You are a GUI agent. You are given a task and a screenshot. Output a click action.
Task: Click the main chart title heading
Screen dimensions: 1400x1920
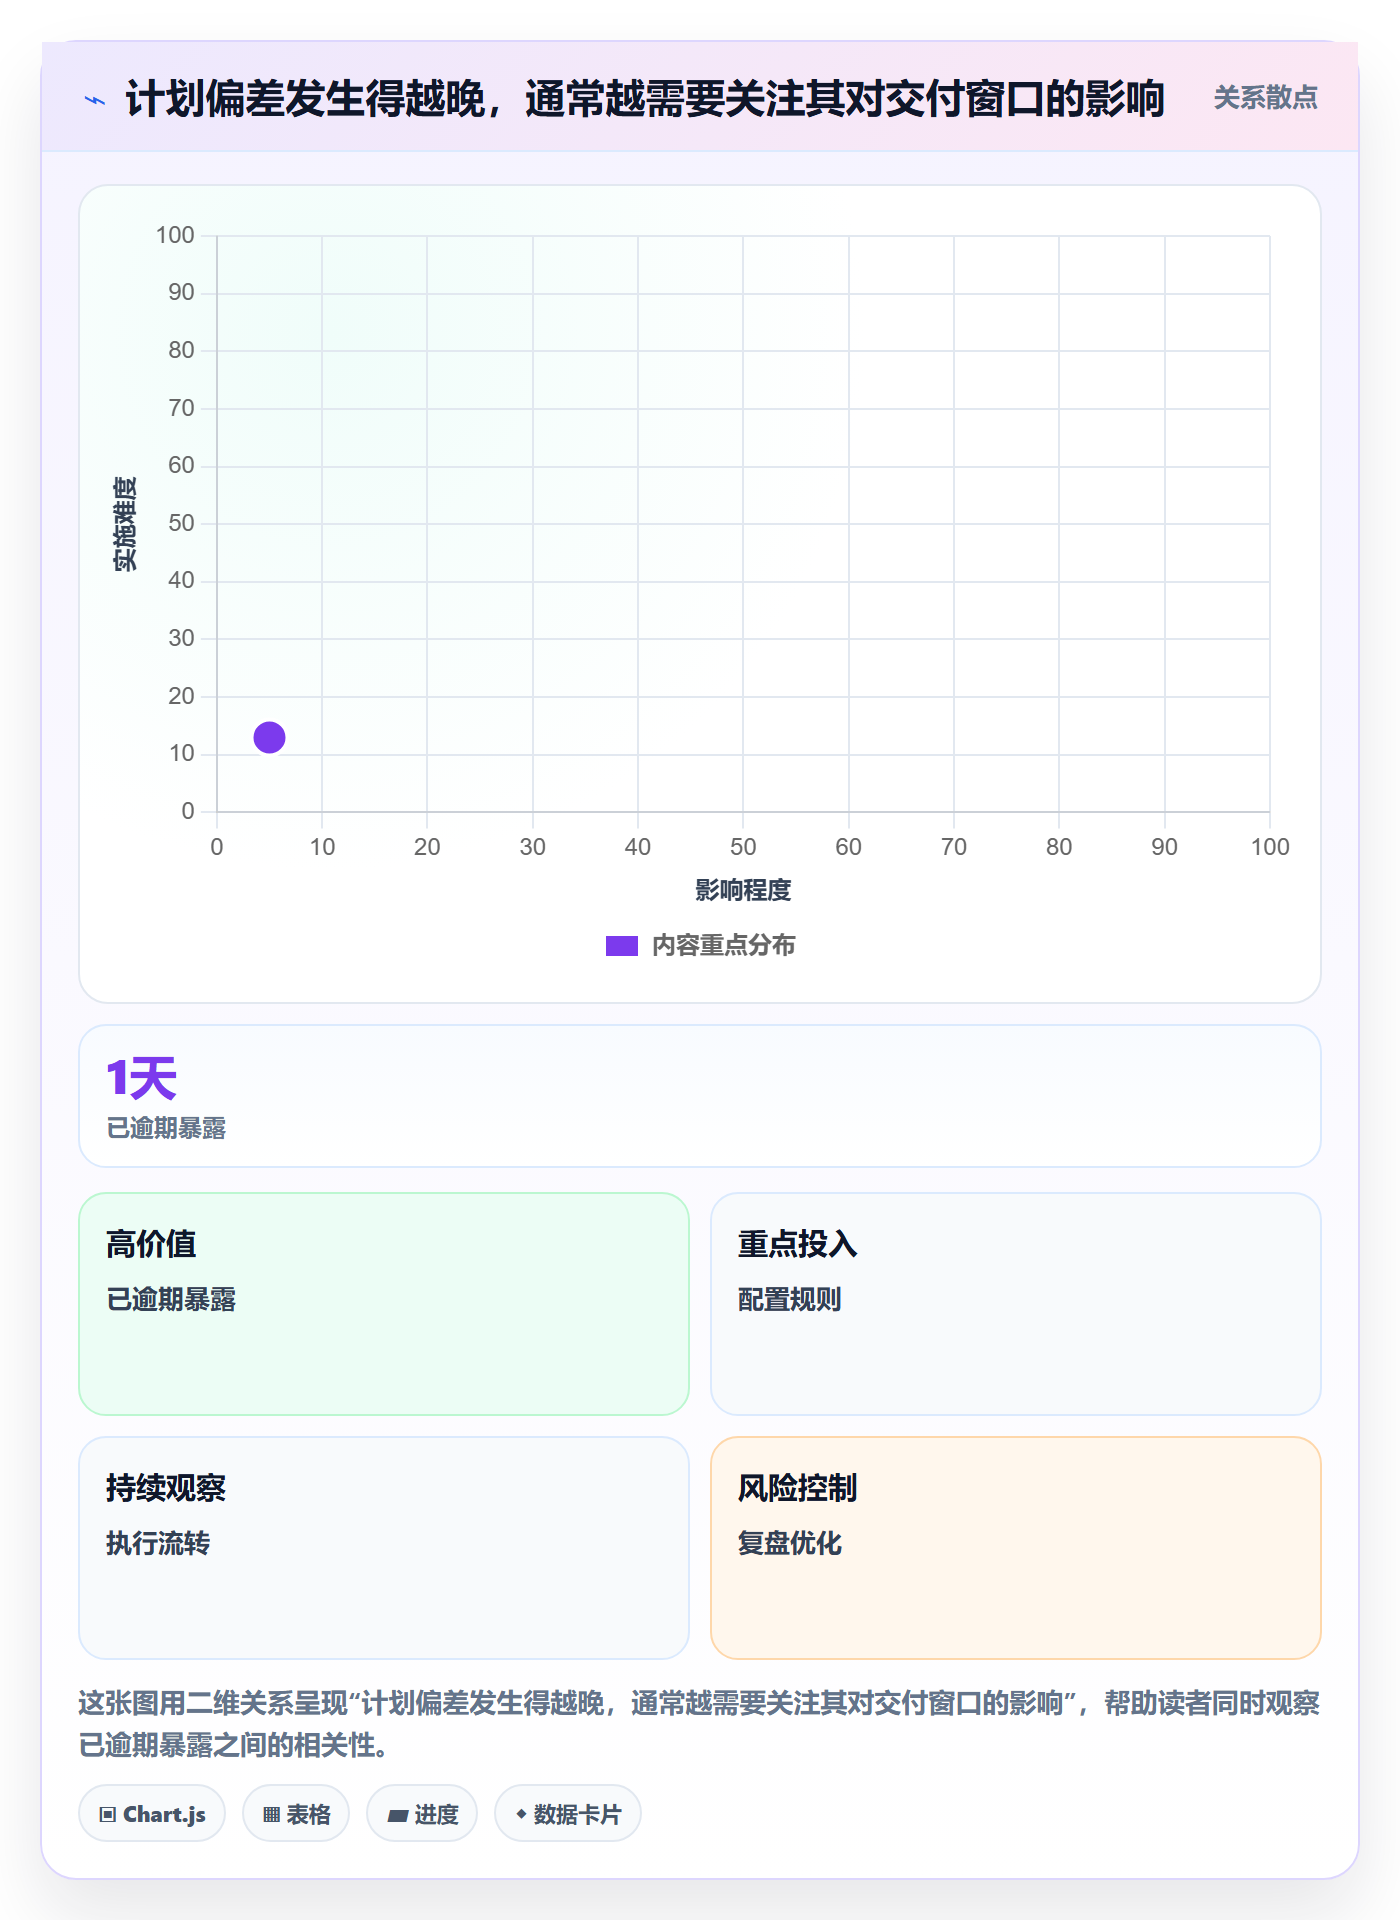[x=645, y=99]
